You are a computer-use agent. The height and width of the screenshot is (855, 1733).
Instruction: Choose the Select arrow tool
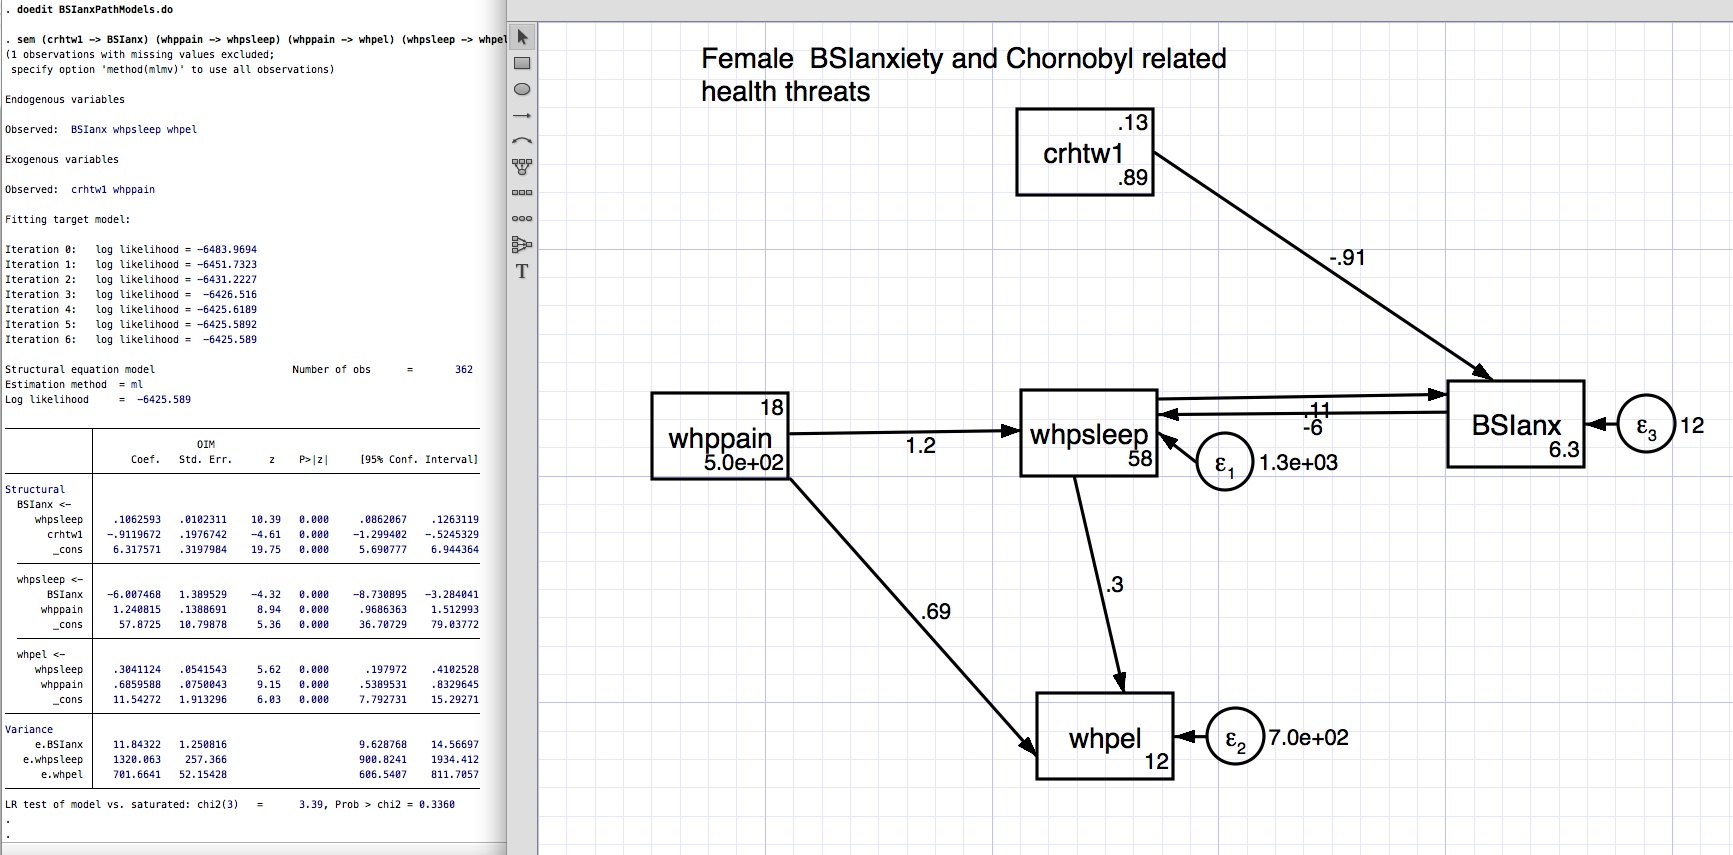[x=522, y=38]
